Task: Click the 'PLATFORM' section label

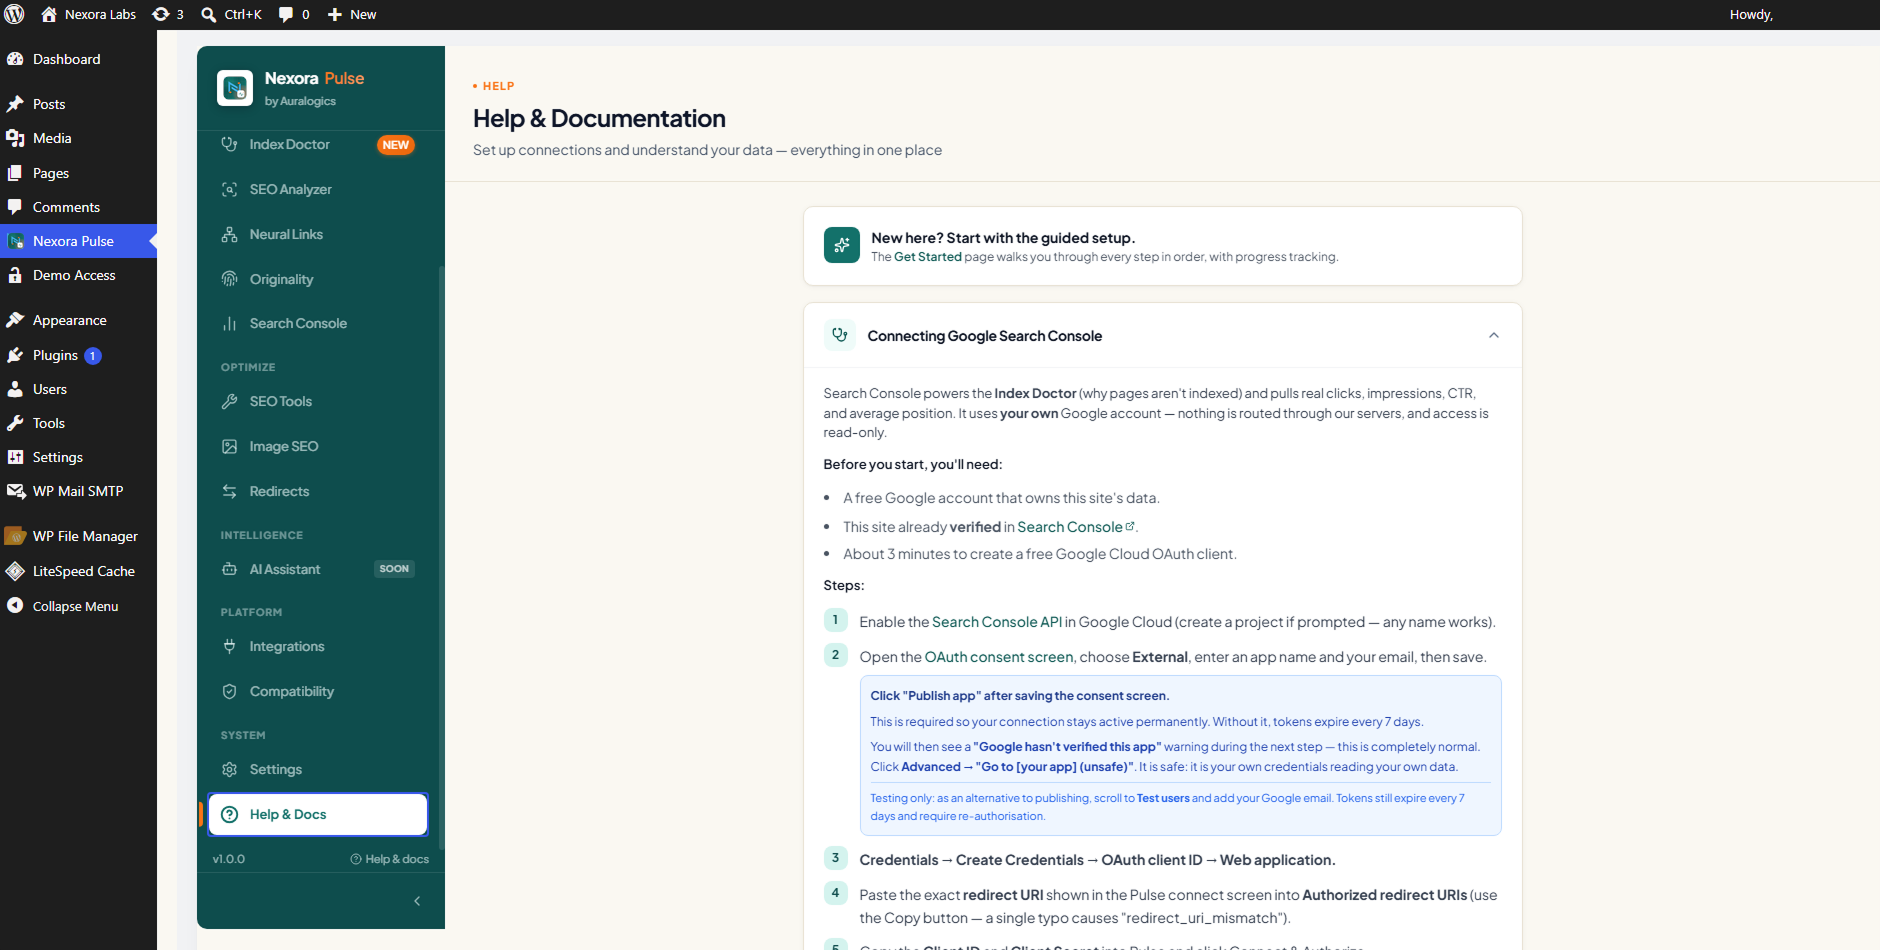Action: point(251,612)
